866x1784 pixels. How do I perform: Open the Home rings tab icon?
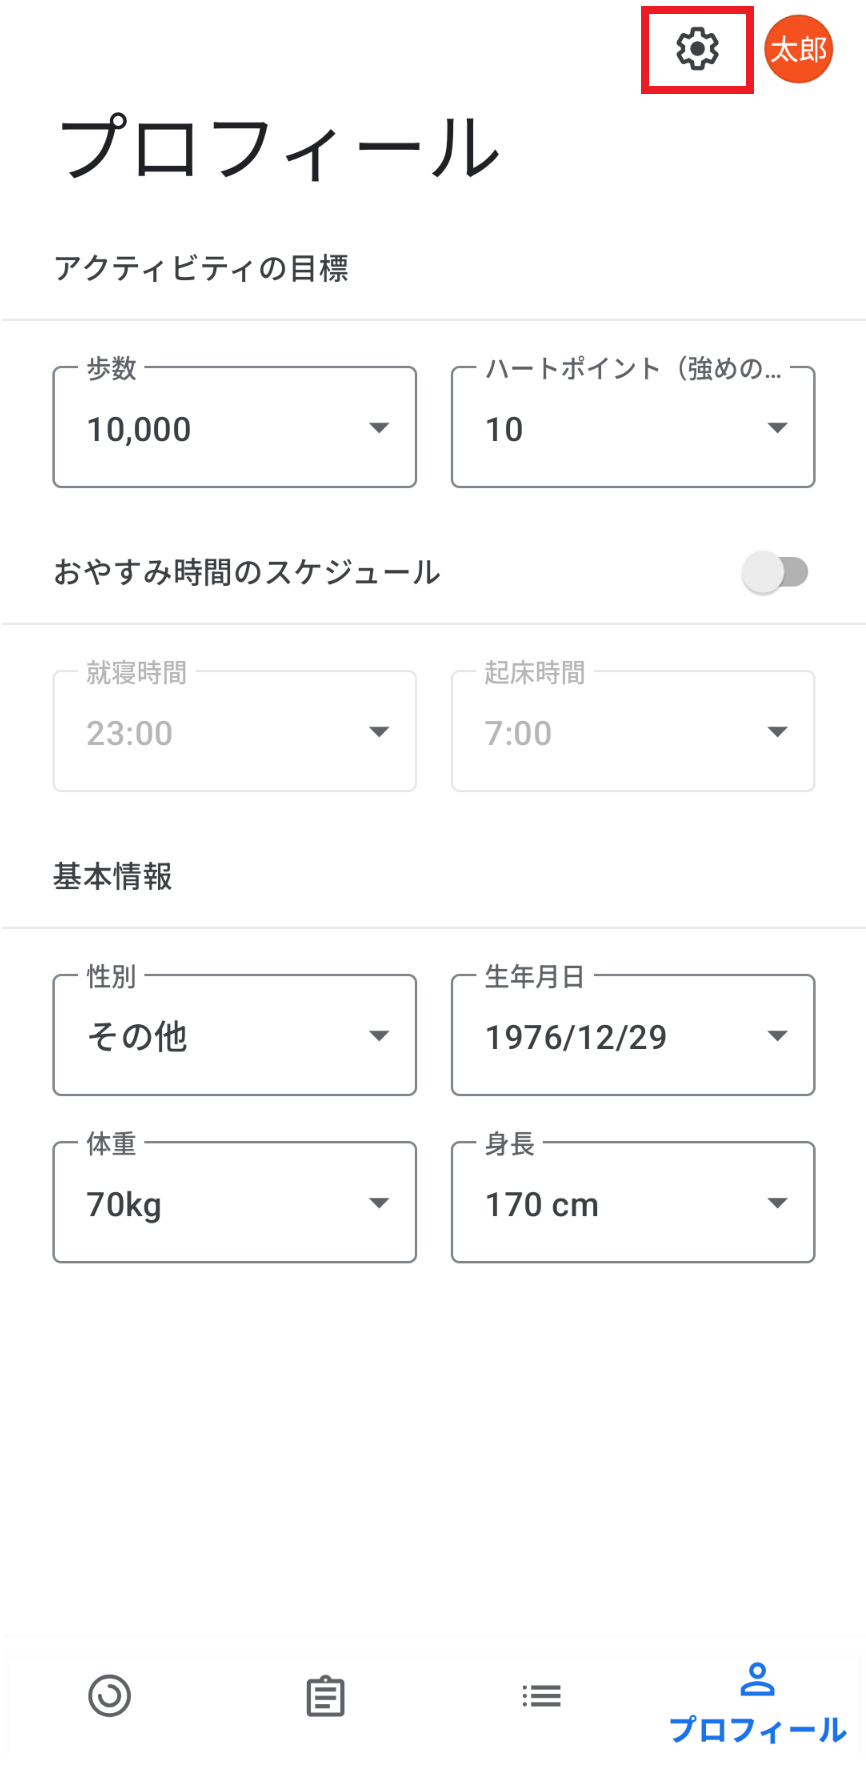(x=109, y=1696)
